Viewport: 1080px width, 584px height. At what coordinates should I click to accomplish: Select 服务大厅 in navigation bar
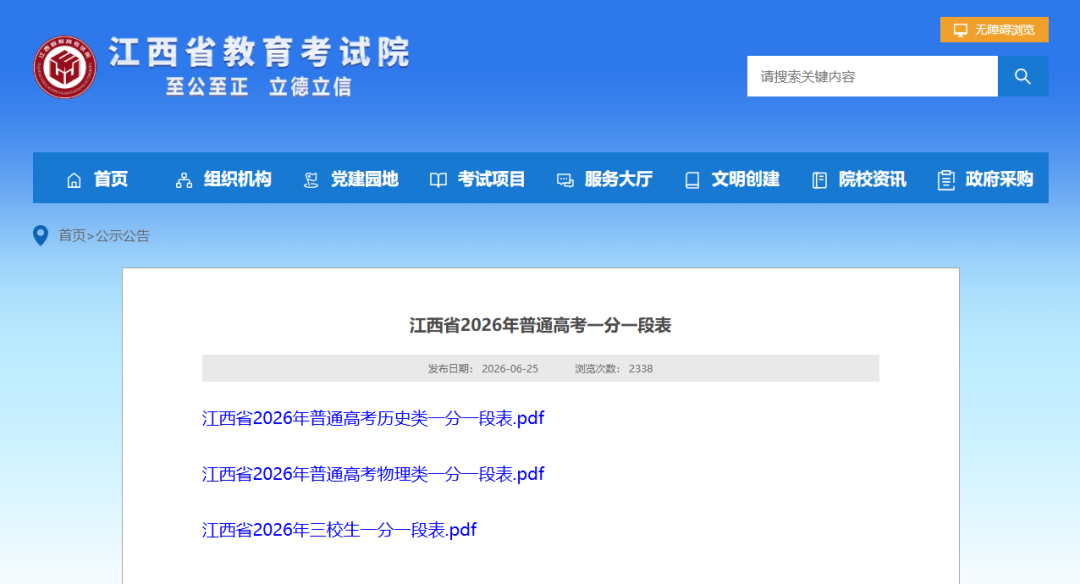pos(619,179)
